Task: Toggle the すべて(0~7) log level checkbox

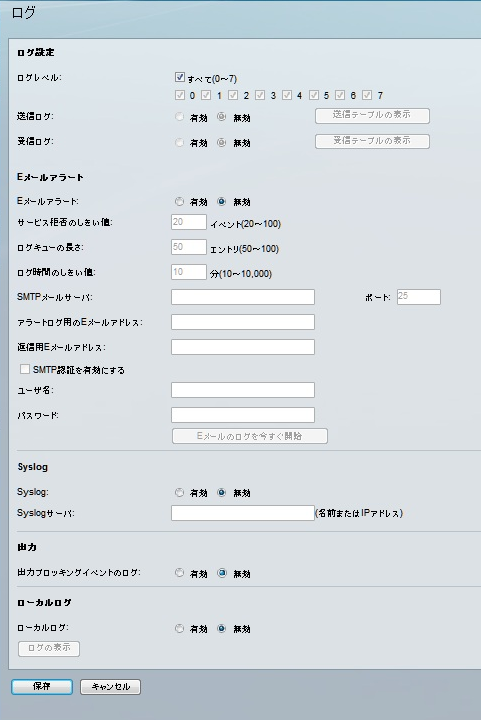Action: click(180, 77)
